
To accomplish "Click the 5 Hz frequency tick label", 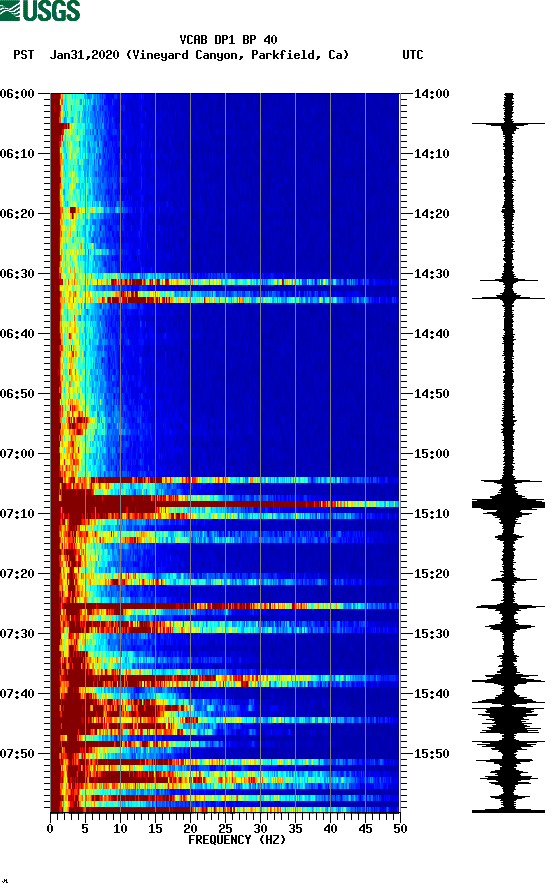I will coord(85,829).
